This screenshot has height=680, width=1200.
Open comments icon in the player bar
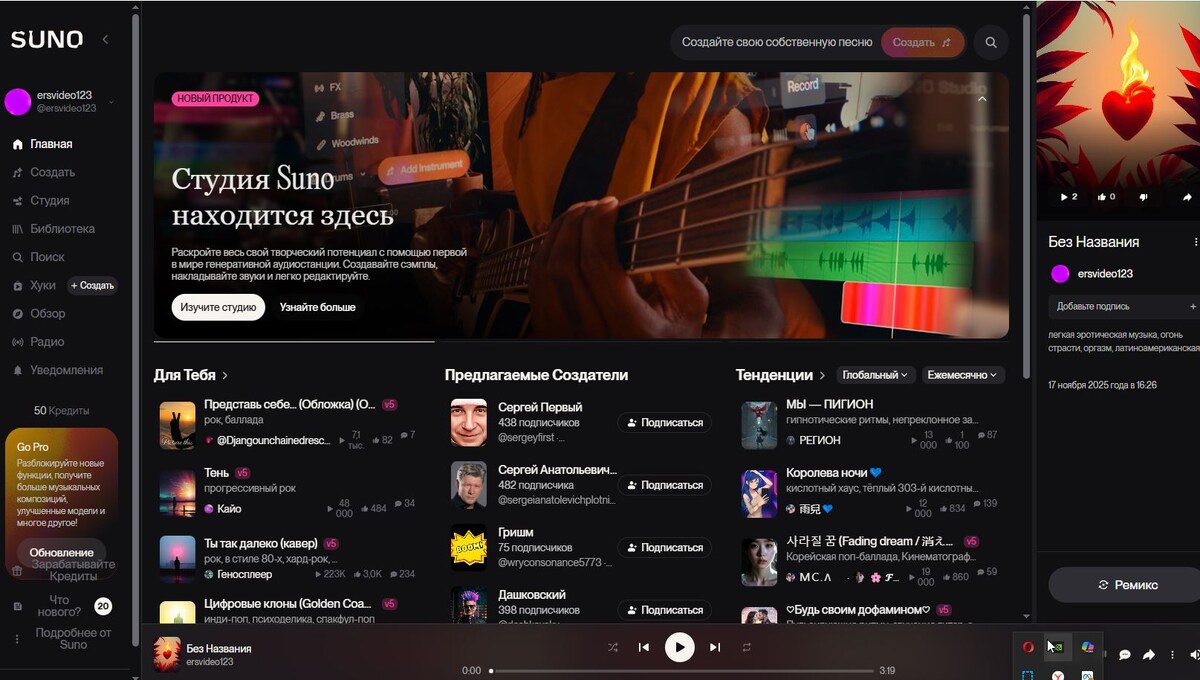coord(1124,655)
